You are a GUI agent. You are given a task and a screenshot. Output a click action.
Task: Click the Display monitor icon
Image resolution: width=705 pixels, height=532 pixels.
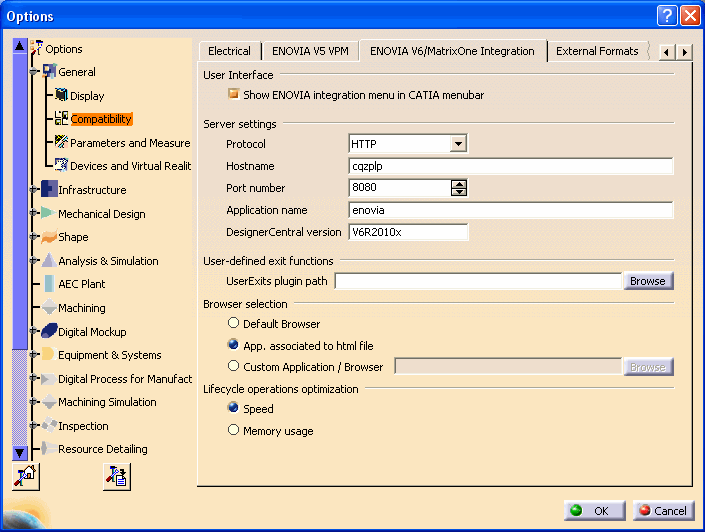(x=62, y=95)
